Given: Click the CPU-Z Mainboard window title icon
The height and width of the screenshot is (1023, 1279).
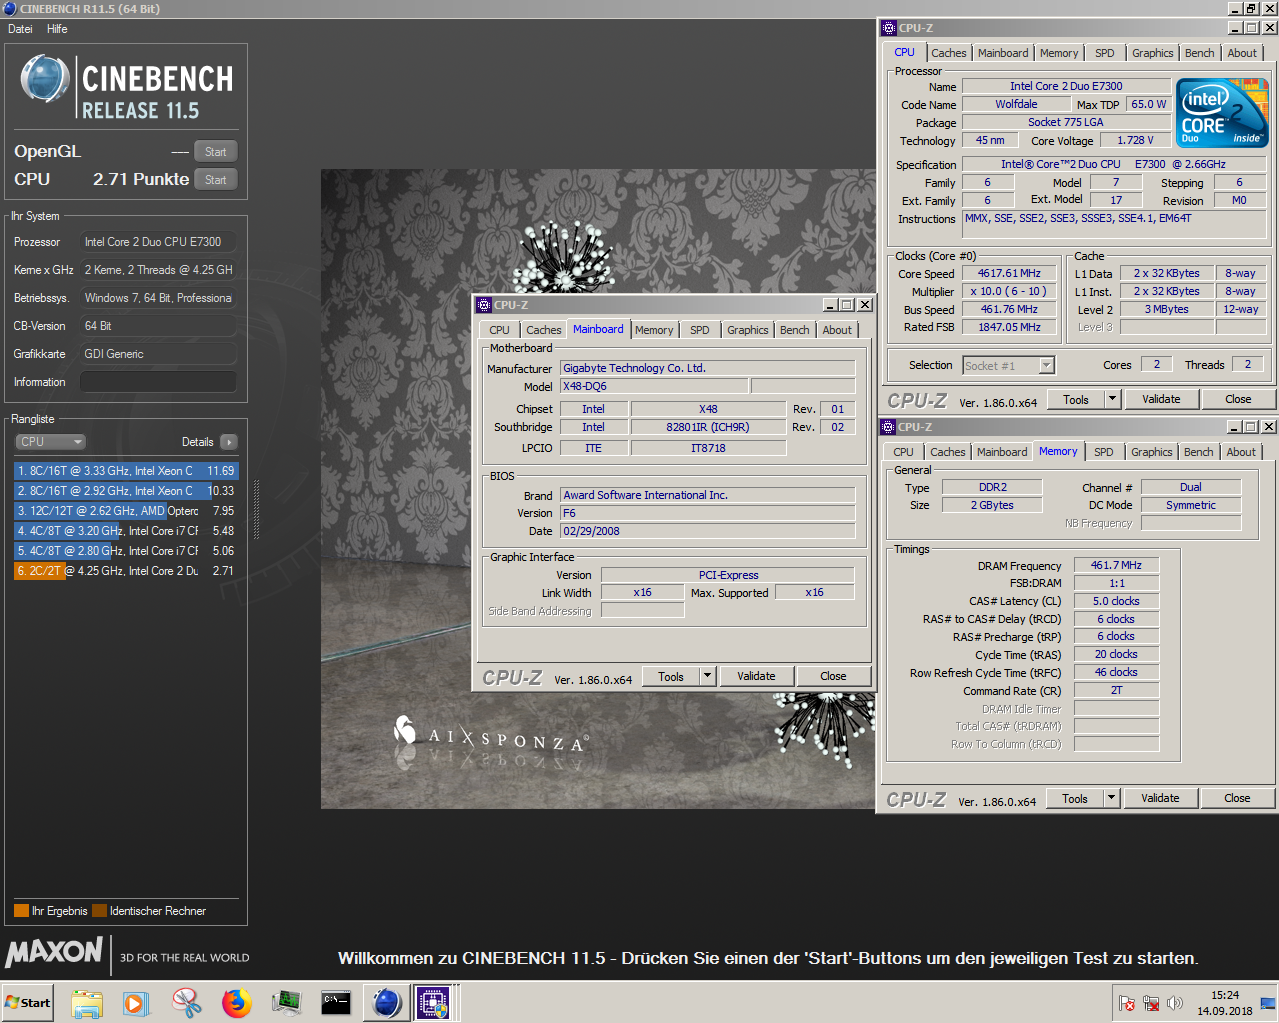Looking at the screenshot, I should 484,305.
